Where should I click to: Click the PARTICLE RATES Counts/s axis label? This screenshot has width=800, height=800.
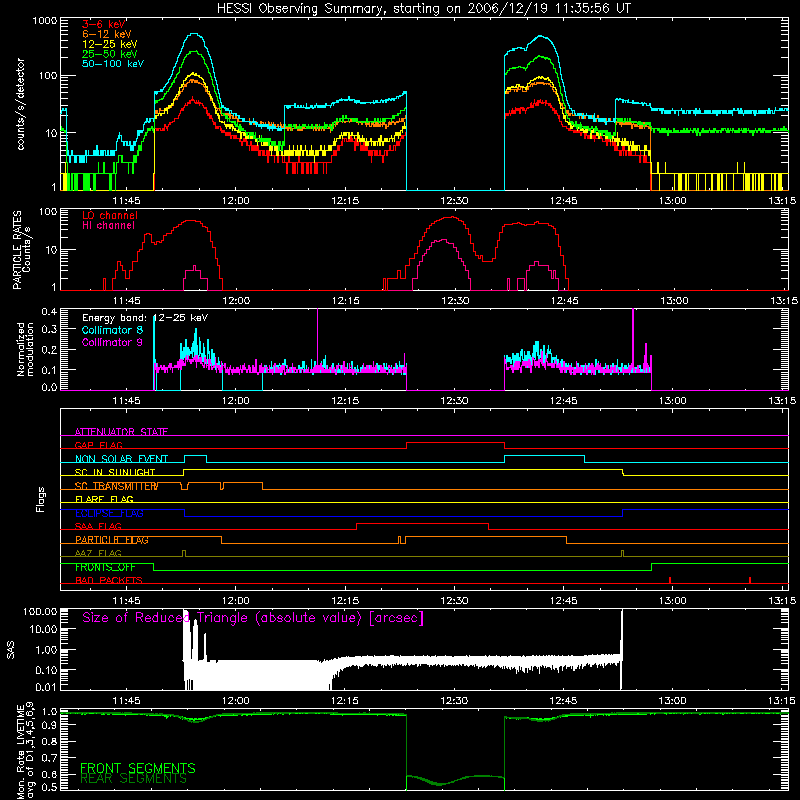click(21, 250)
